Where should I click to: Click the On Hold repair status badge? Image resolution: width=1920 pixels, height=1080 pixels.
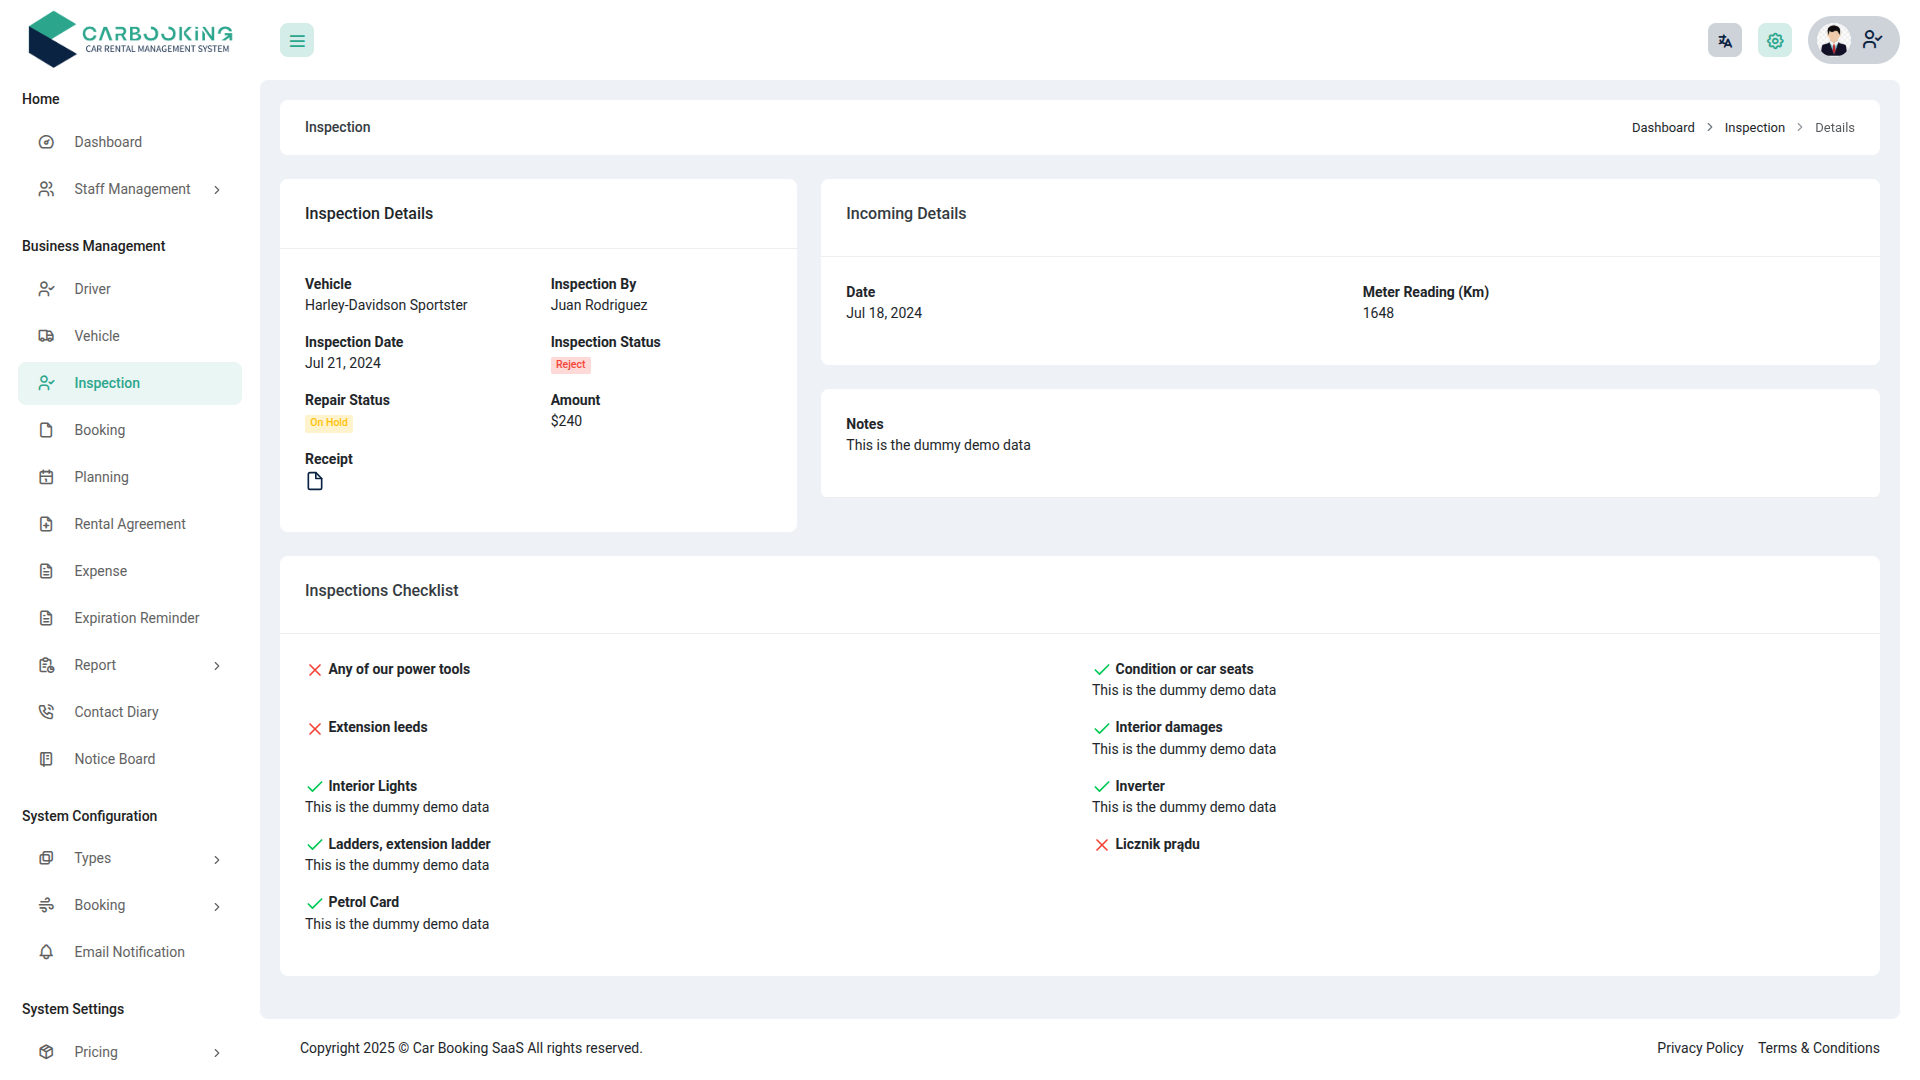point(328,423)
